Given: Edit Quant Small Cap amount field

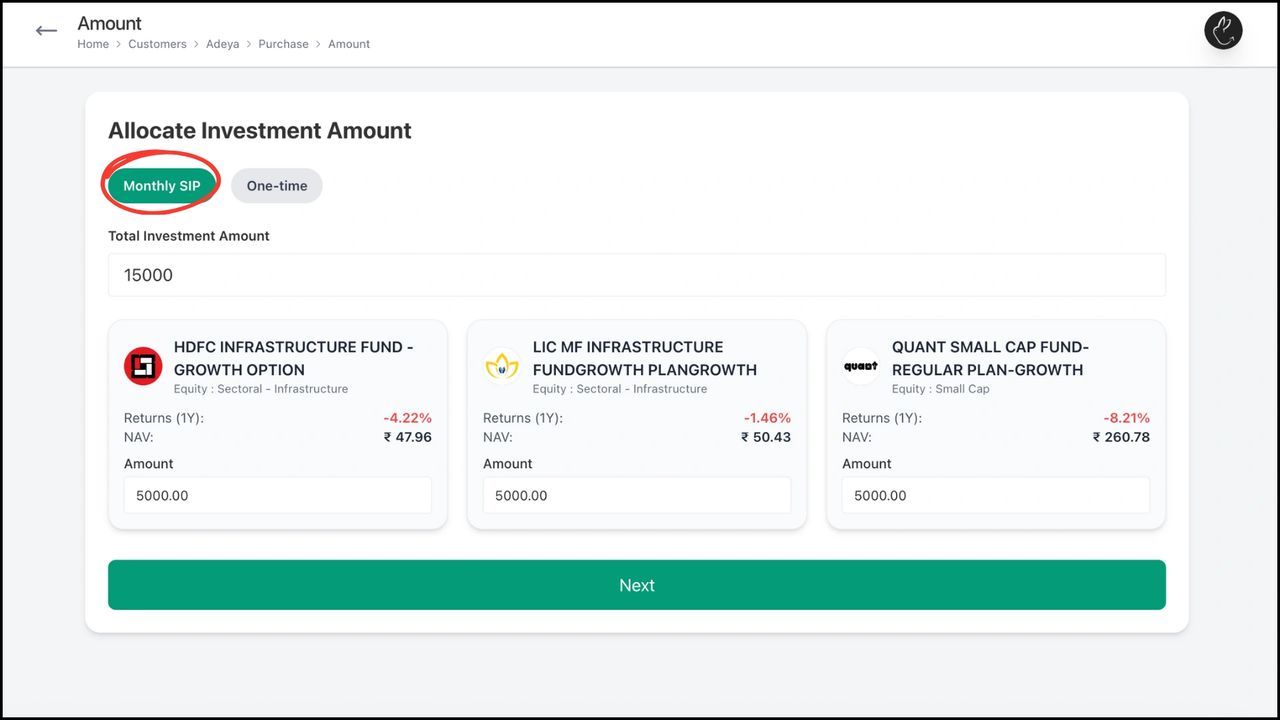Looking at the screenshot, I should 995,495.
